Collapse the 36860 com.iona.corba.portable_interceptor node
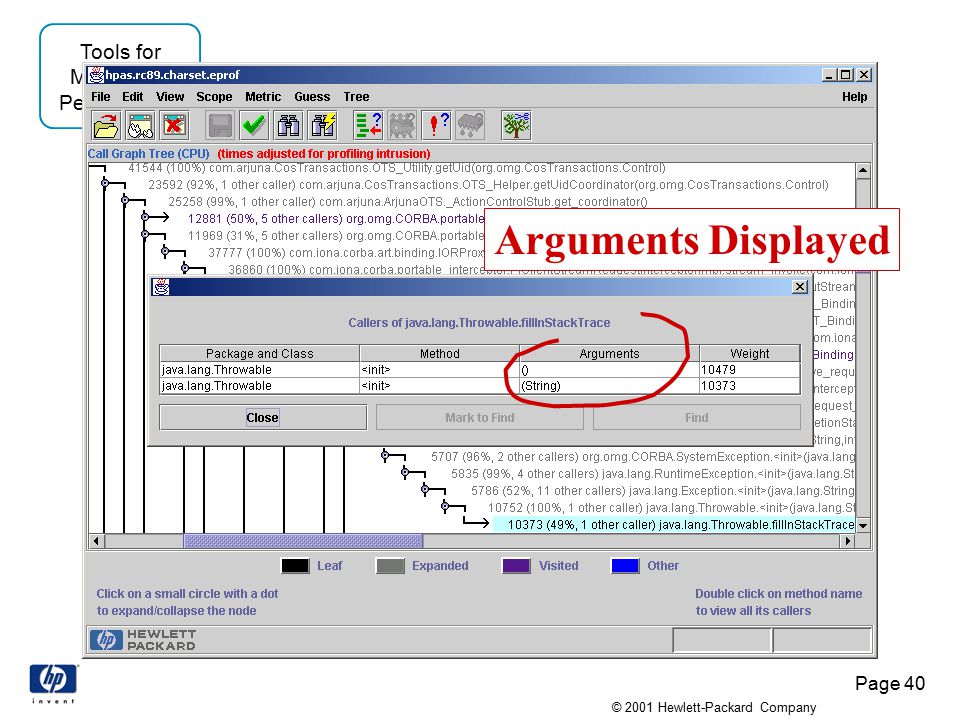This screenshot has height=720, width=960. tap(185, 268)
